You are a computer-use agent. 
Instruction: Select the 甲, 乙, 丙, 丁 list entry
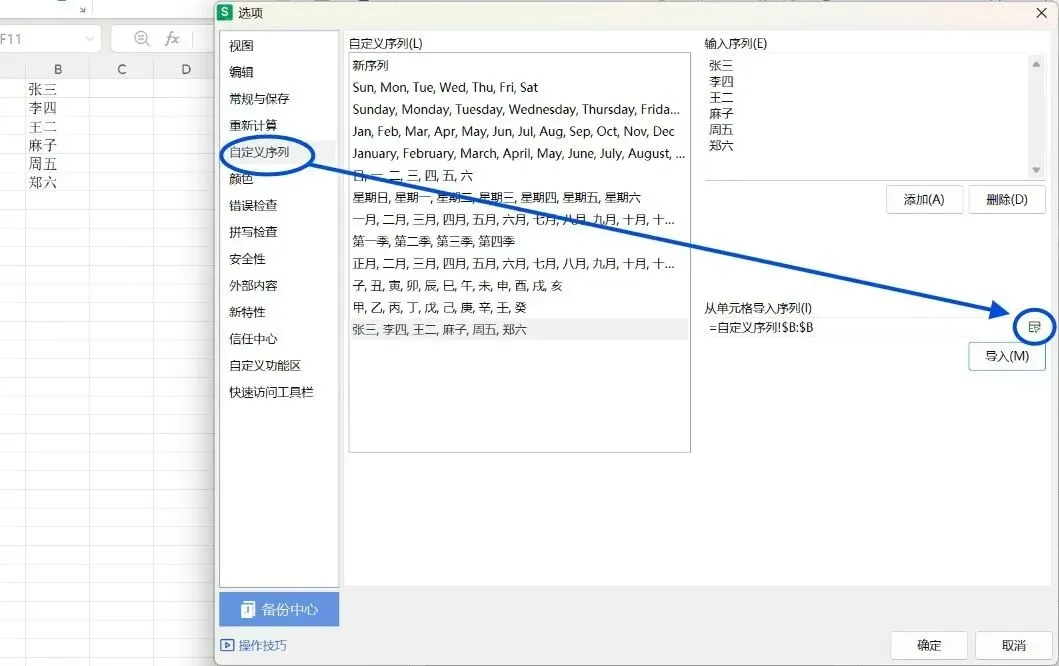point(519,307)
